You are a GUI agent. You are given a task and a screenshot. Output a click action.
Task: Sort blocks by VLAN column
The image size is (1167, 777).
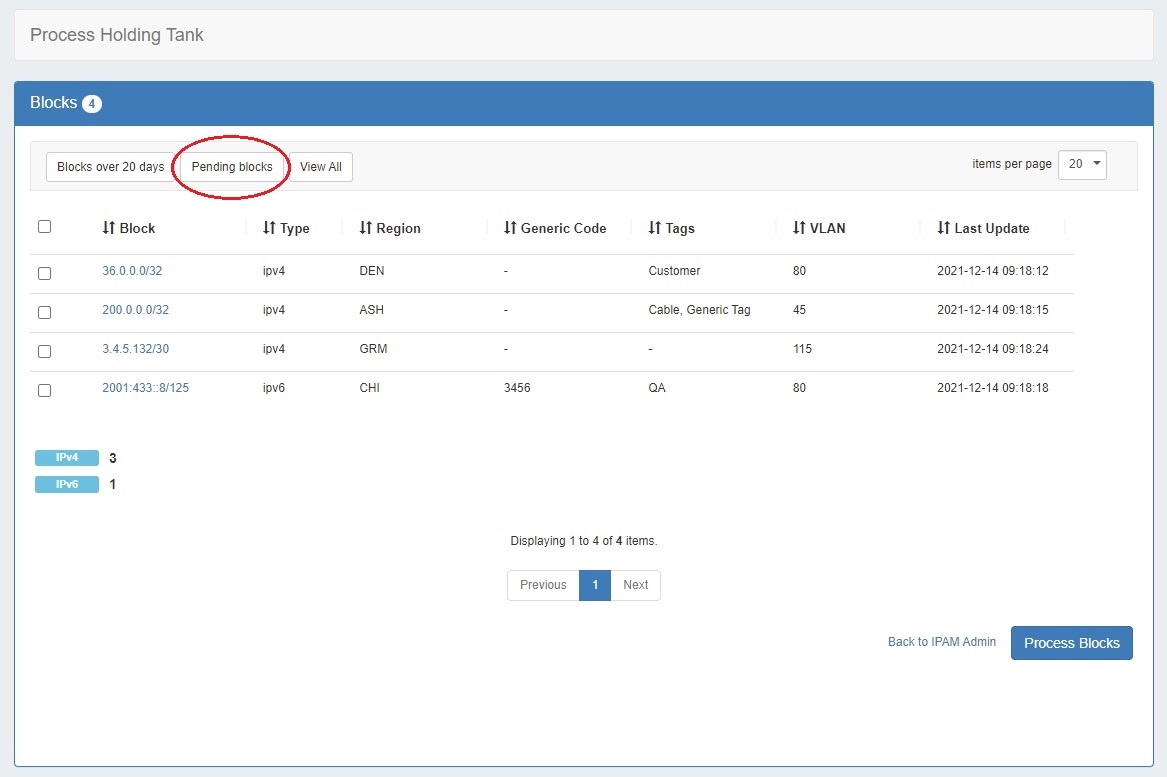click(819, 228)
